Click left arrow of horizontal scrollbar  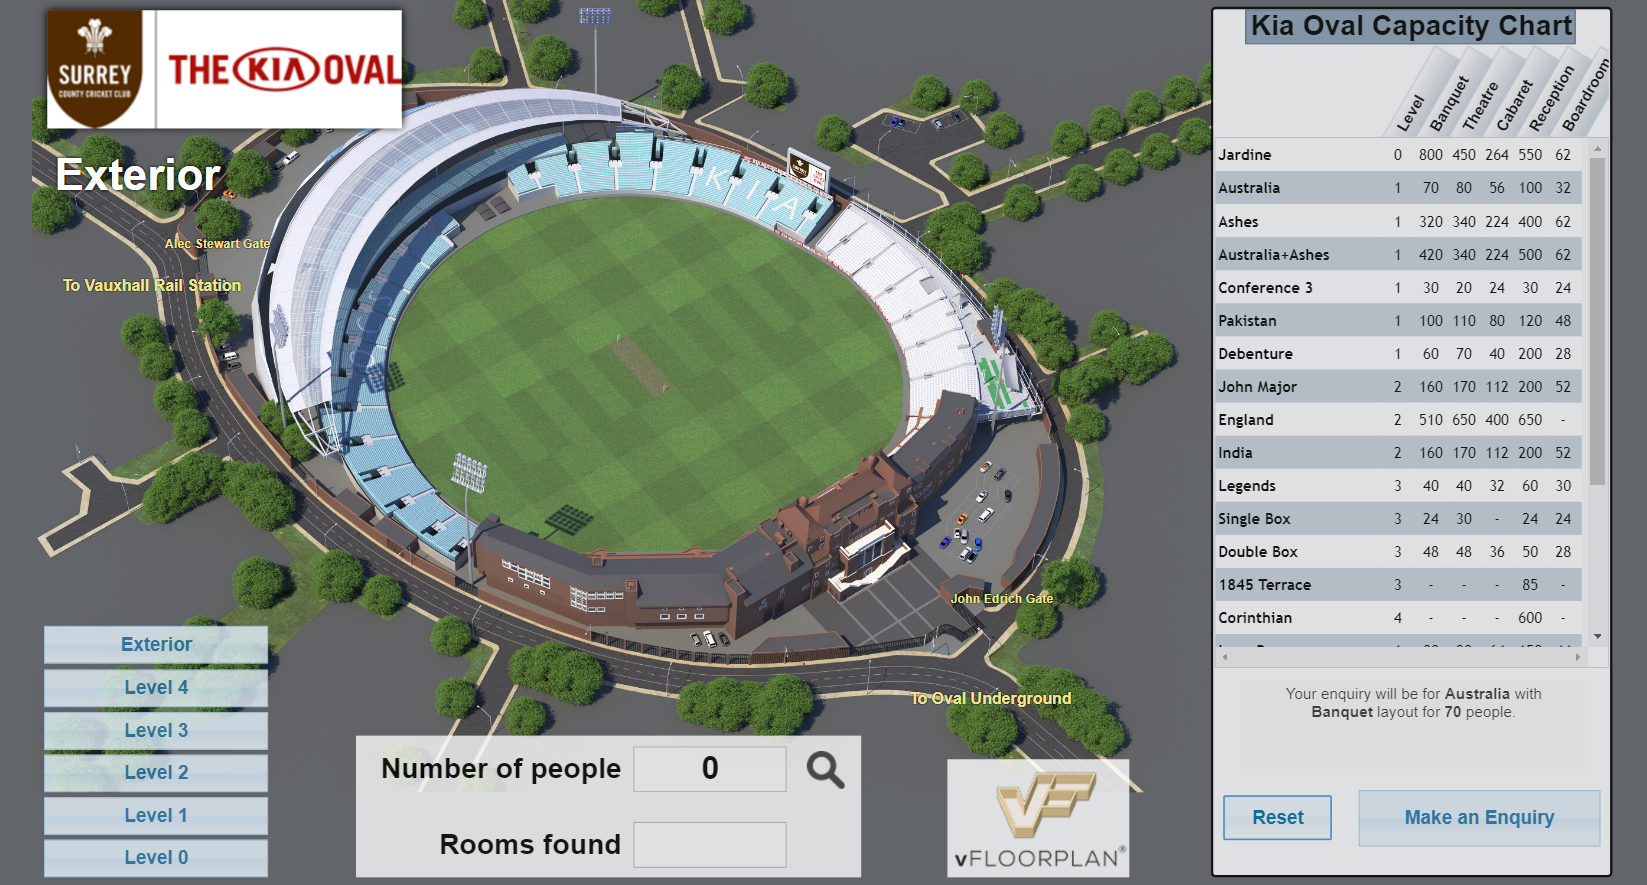1225,657
